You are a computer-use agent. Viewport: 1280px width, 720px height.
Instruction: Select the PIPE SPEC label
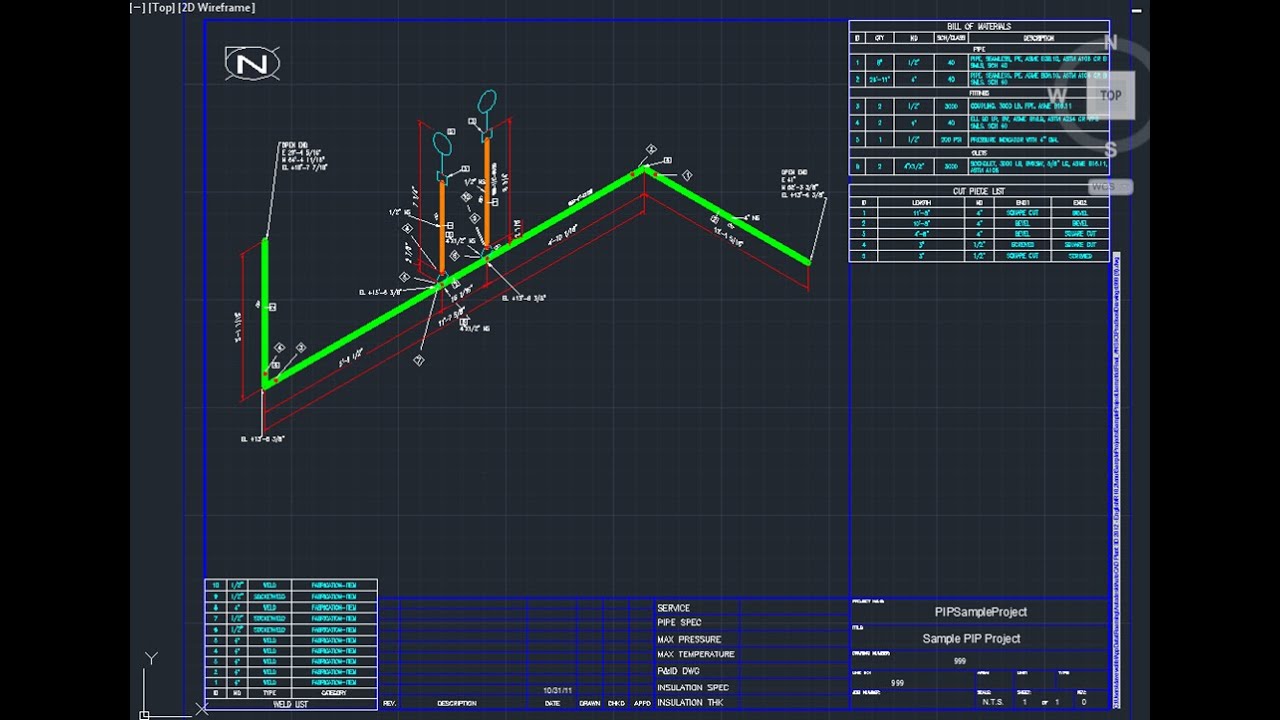click(x=679, y=622)
